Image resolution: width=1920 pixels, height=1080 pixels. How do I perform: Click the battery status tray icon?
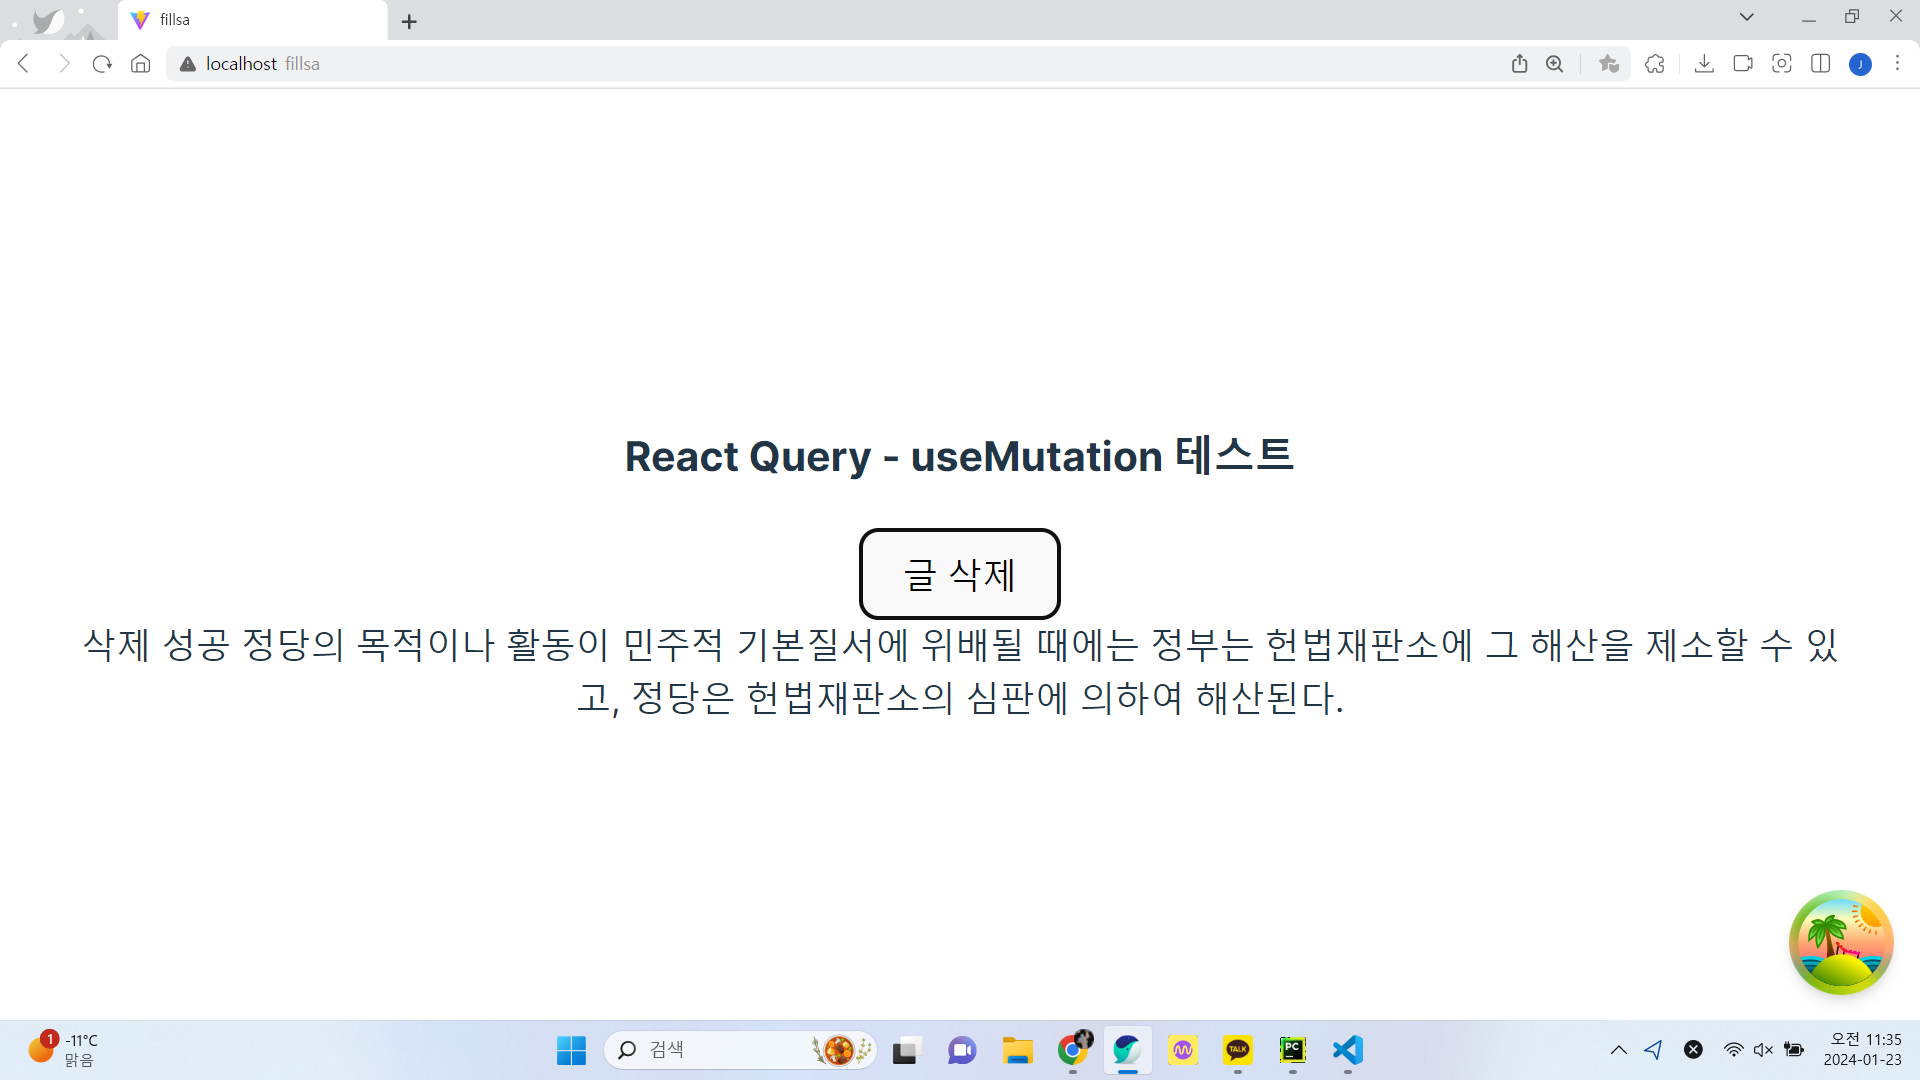pos(1794,1050)
